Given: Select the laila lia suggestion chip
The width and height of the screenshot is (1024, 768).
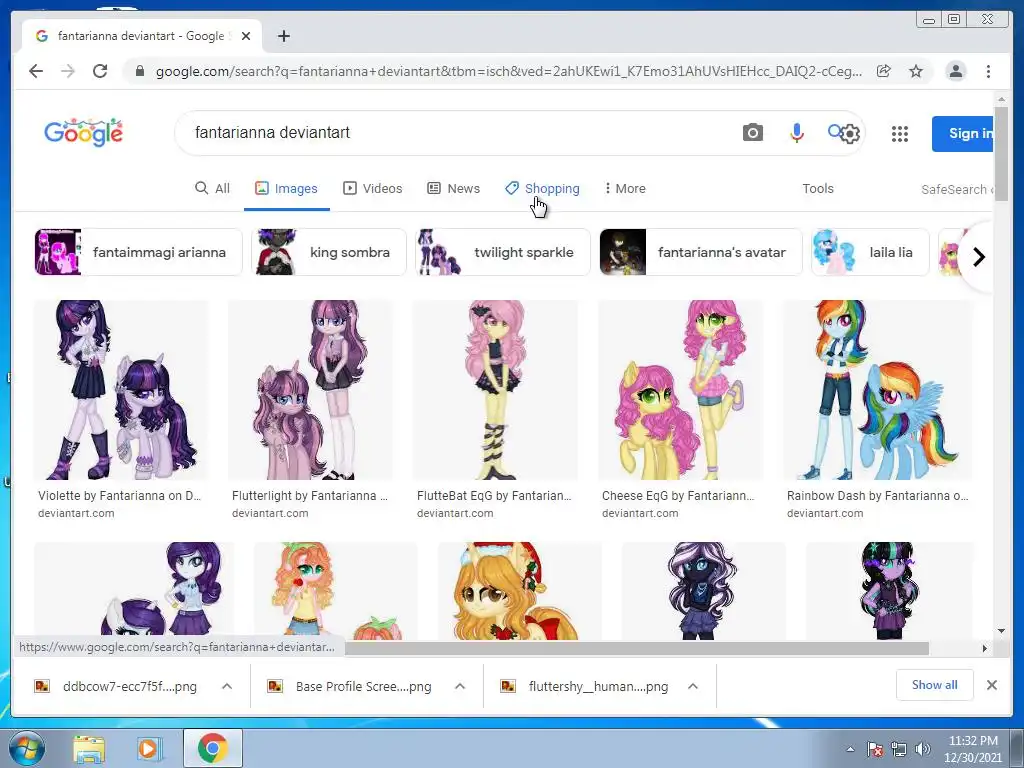Looking at the screenshot, I should pos(870,252).
